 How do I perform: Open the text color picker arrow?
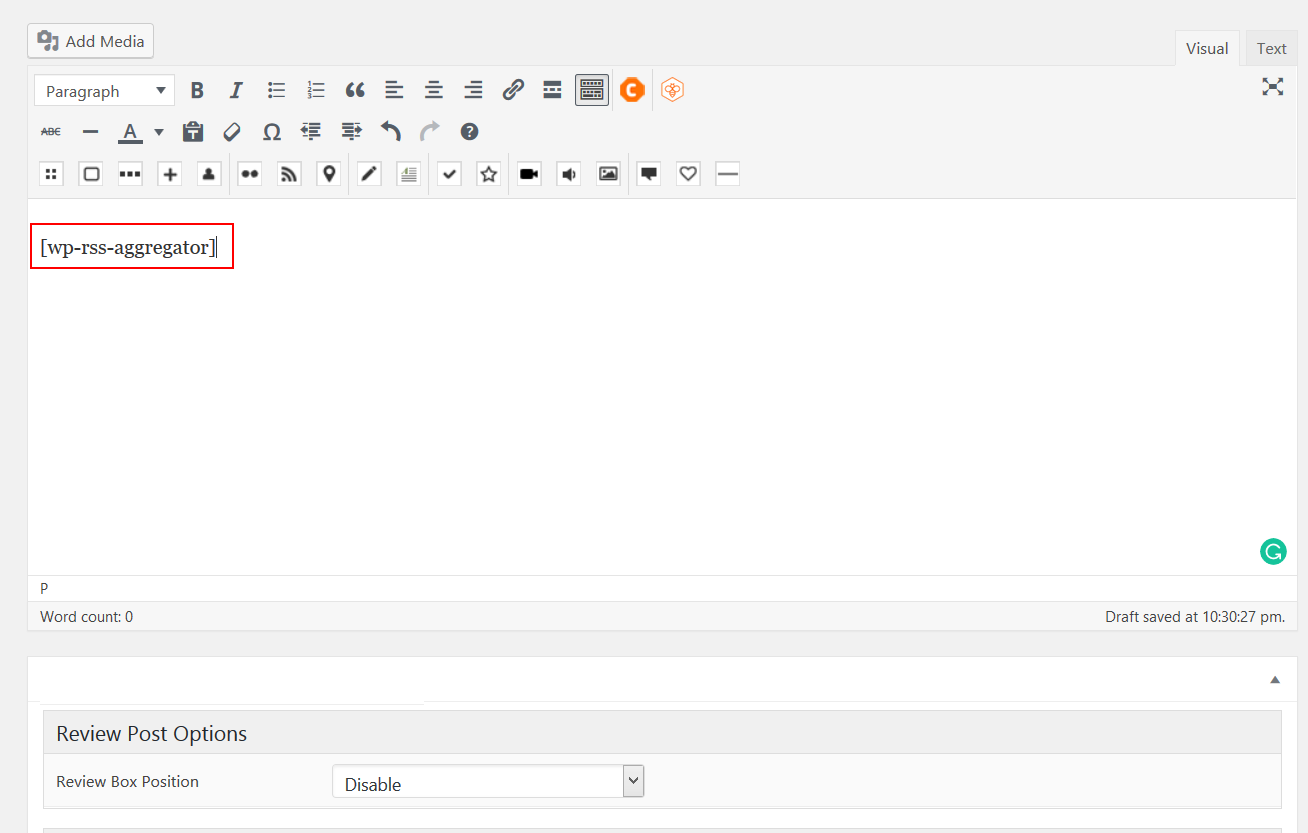click(158, 132)
